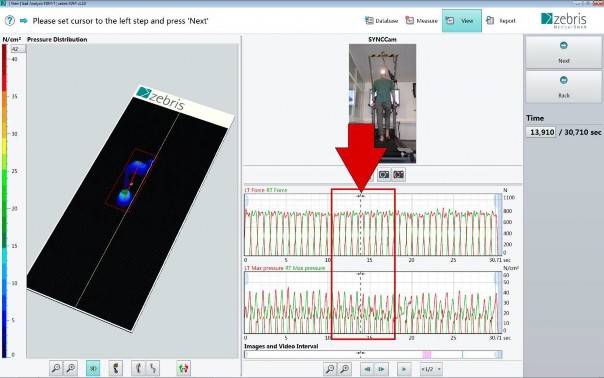The height and width of the screenshot is (378, 604).
Task: Click the 'Pressure Distribution' heading
Action: [x=57, y=39]
